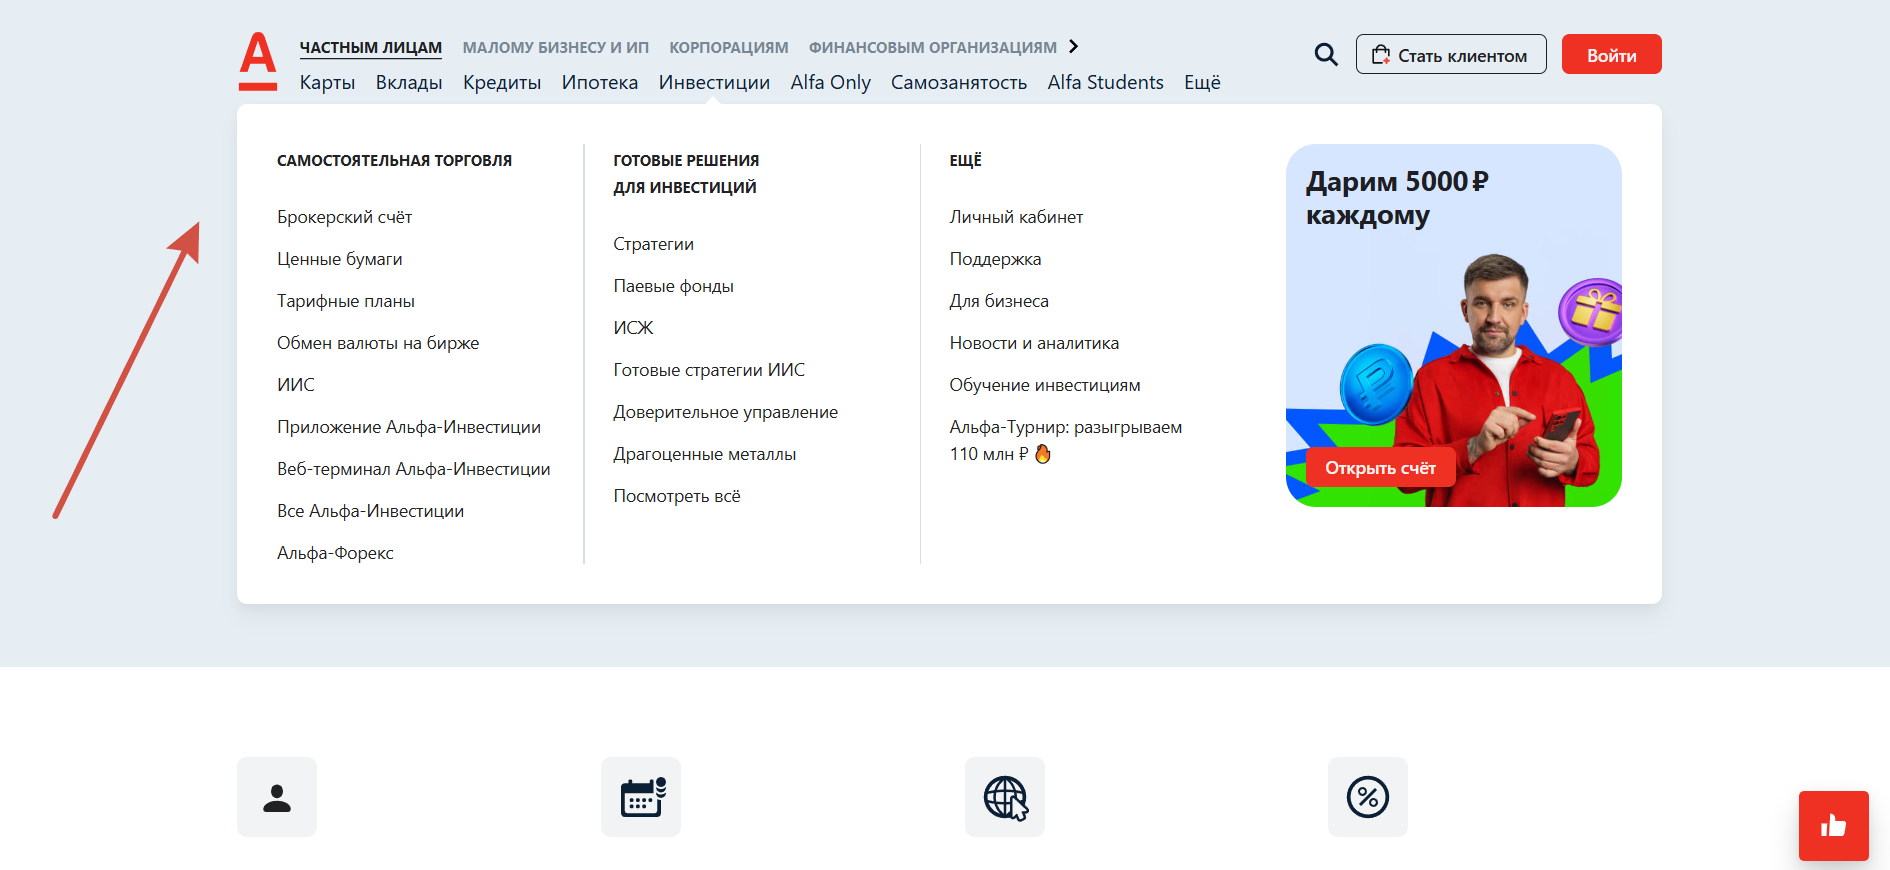Click the person icon tile
Image resolution: width=1890 pixels, height=870 pixels.
coord(277,797)
